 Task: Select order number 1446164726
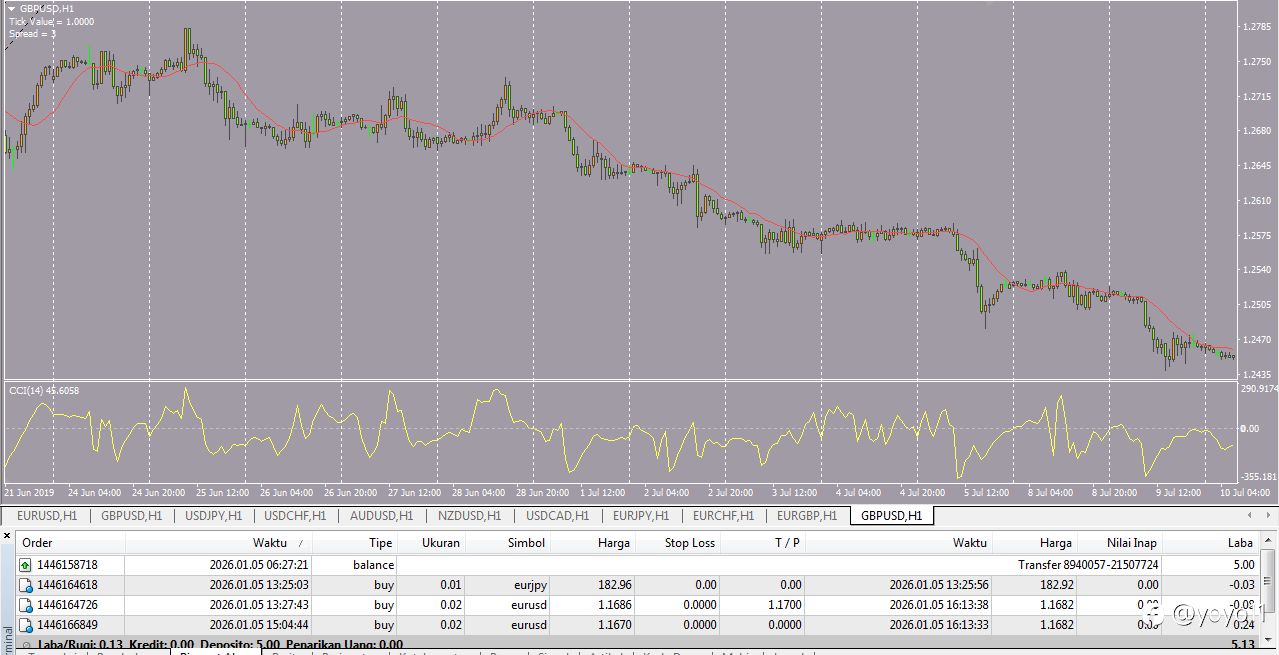(x=67, y=605)
